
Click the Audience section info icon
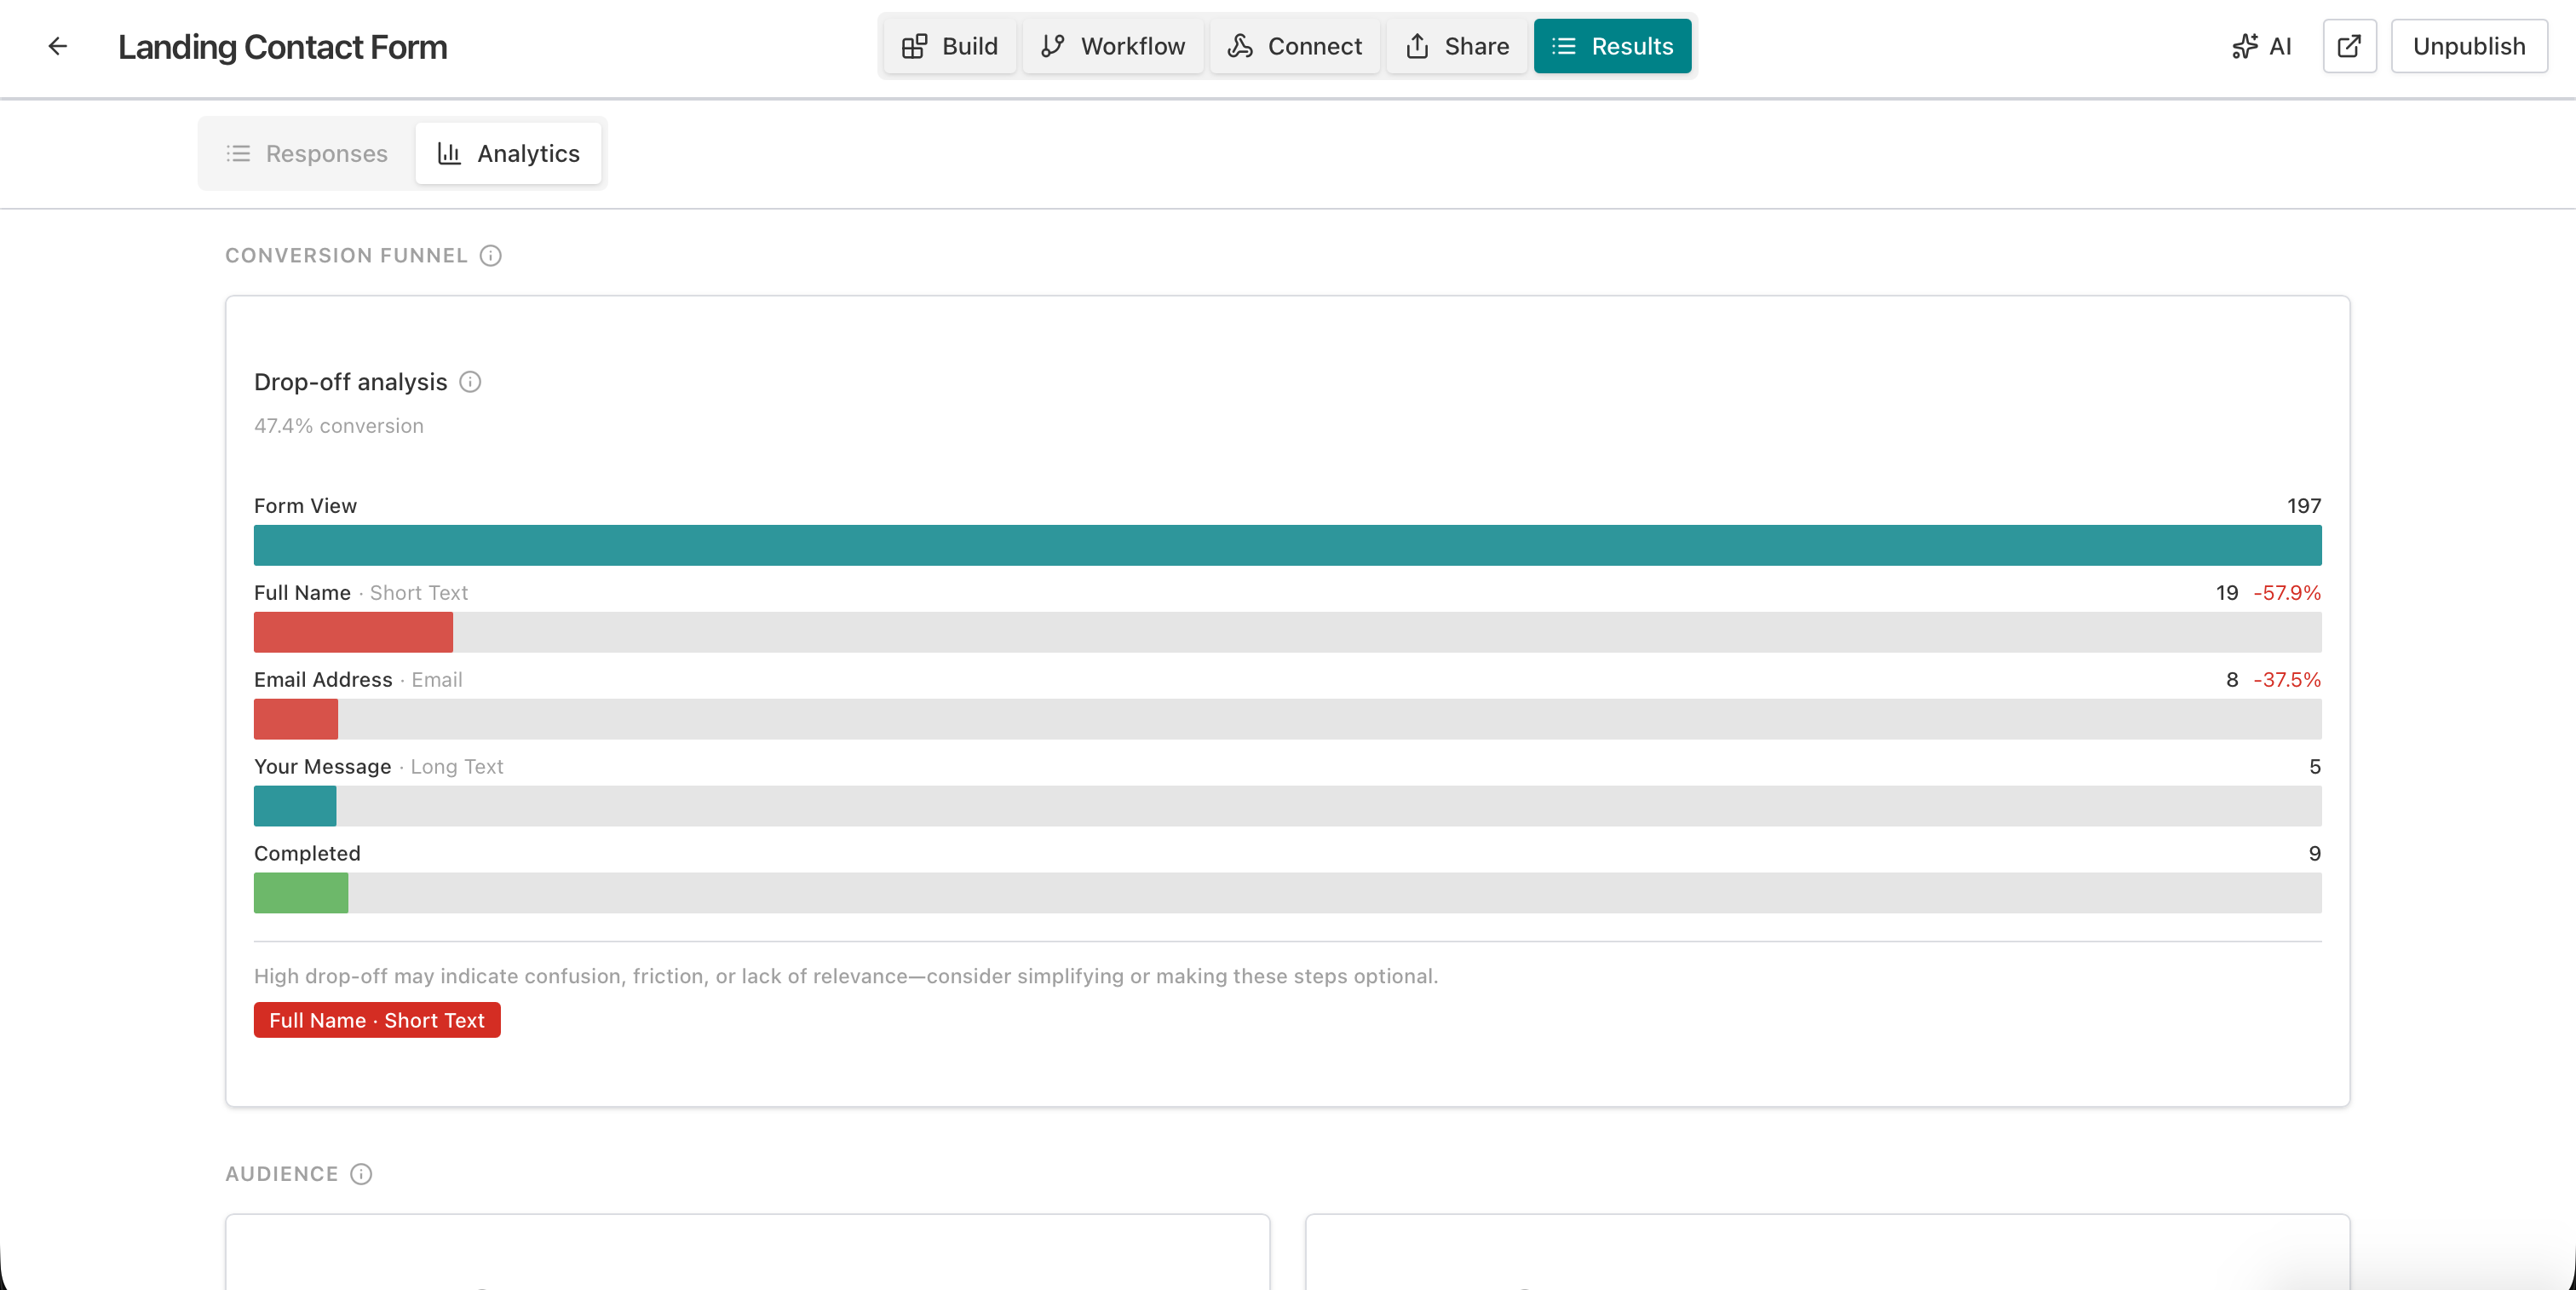pos(360,1174)
